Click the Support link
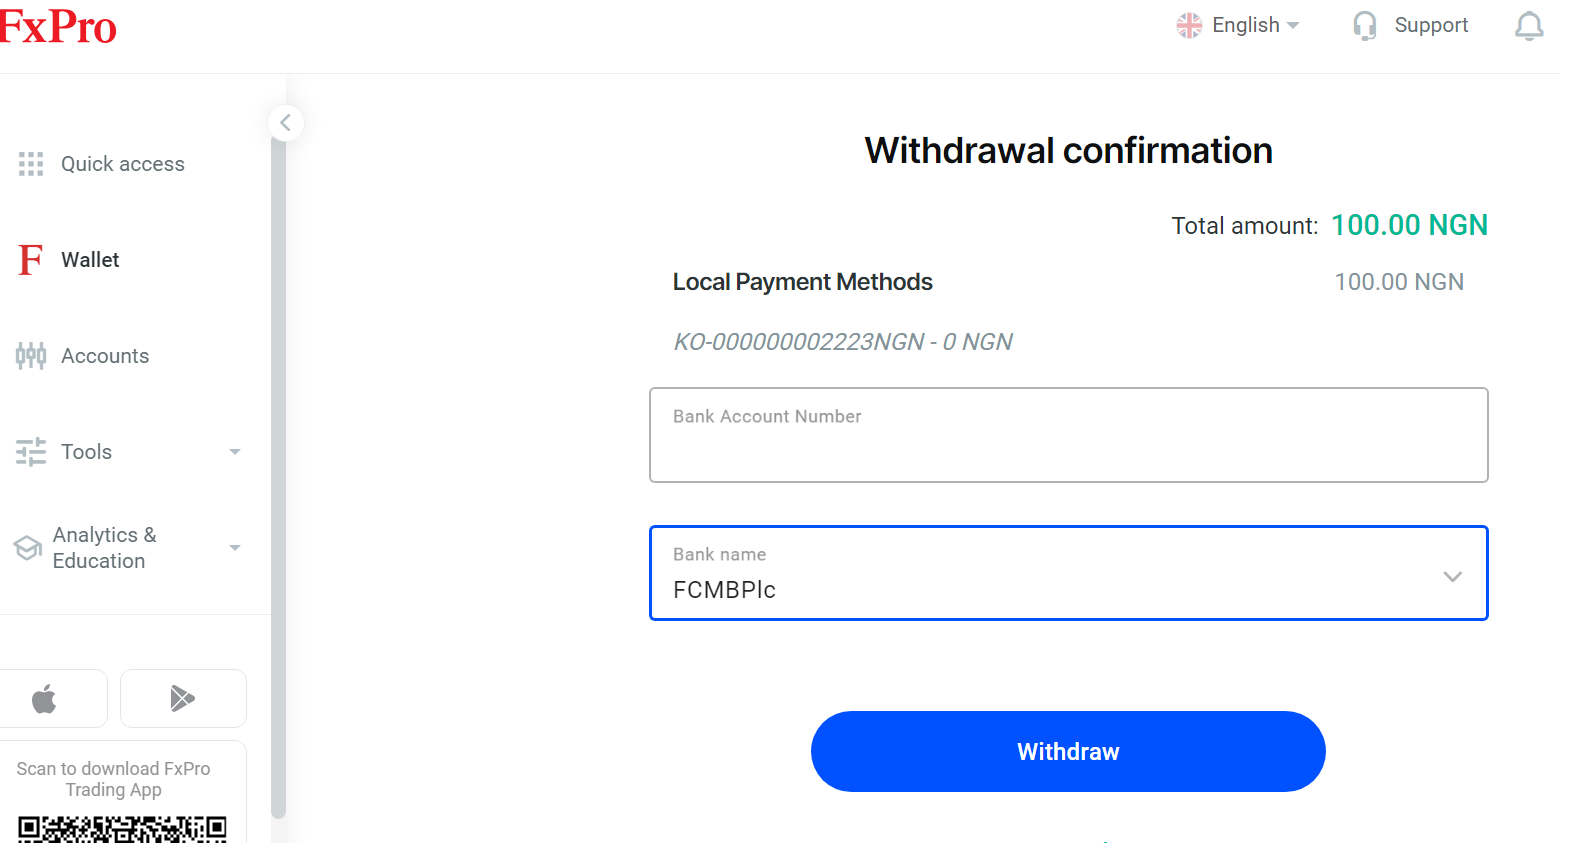This screenshot has width=1591, height=858. click(1431, 26)
